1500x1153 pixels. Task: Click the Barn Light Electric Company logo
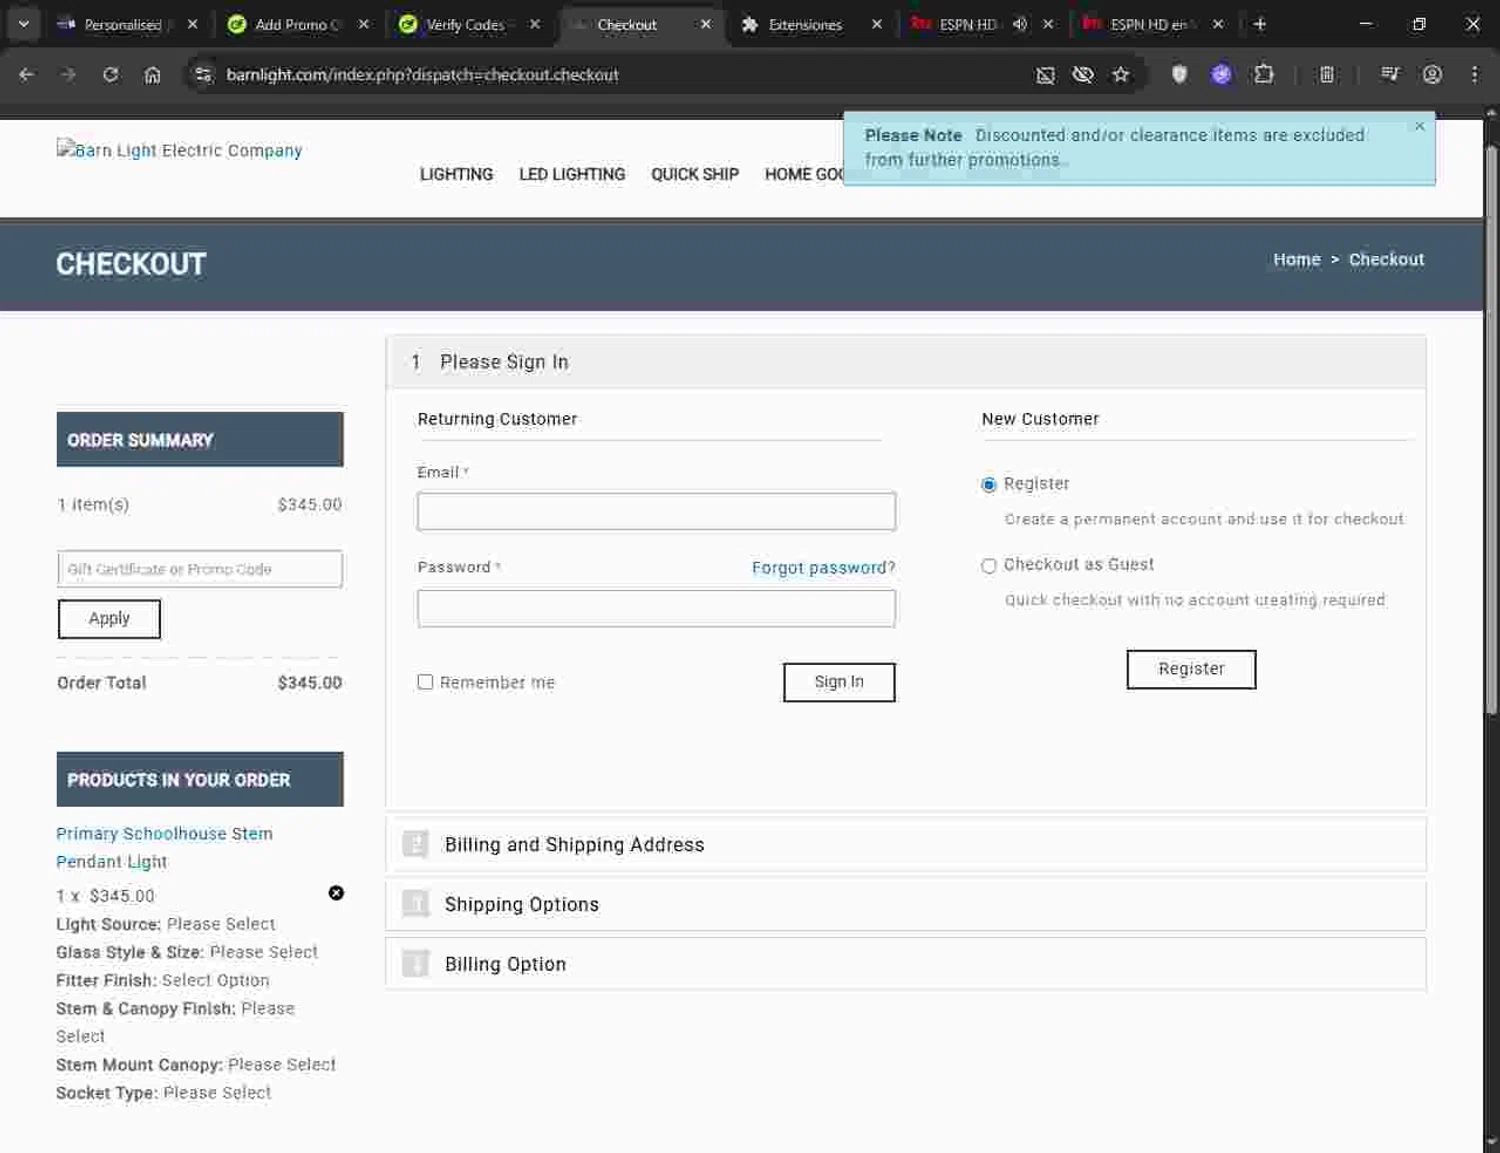[x=179, y=150]
